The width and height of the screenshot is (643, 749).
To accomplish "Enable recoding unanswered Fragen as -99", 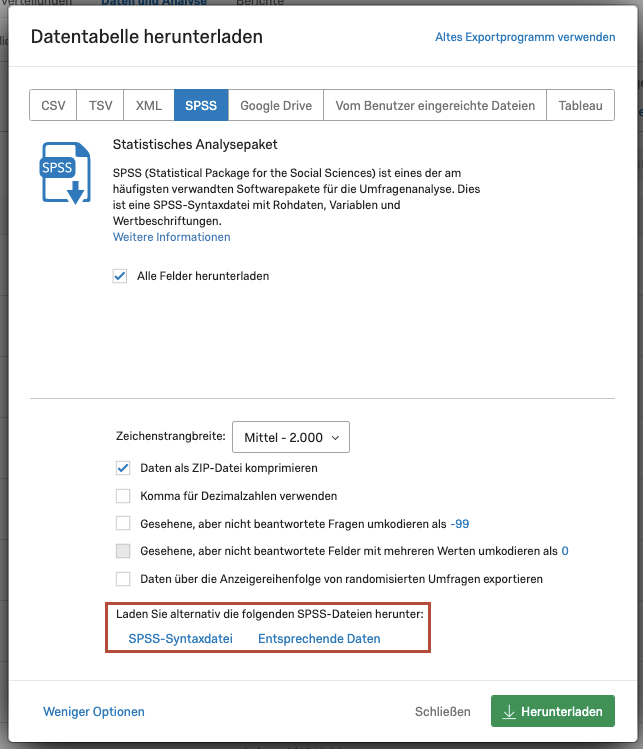I will (x=123, y=524).
